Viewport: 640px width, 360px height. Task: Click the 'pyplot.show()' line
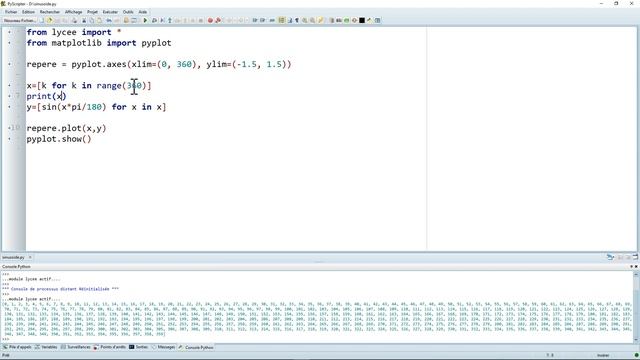[59, 139]
